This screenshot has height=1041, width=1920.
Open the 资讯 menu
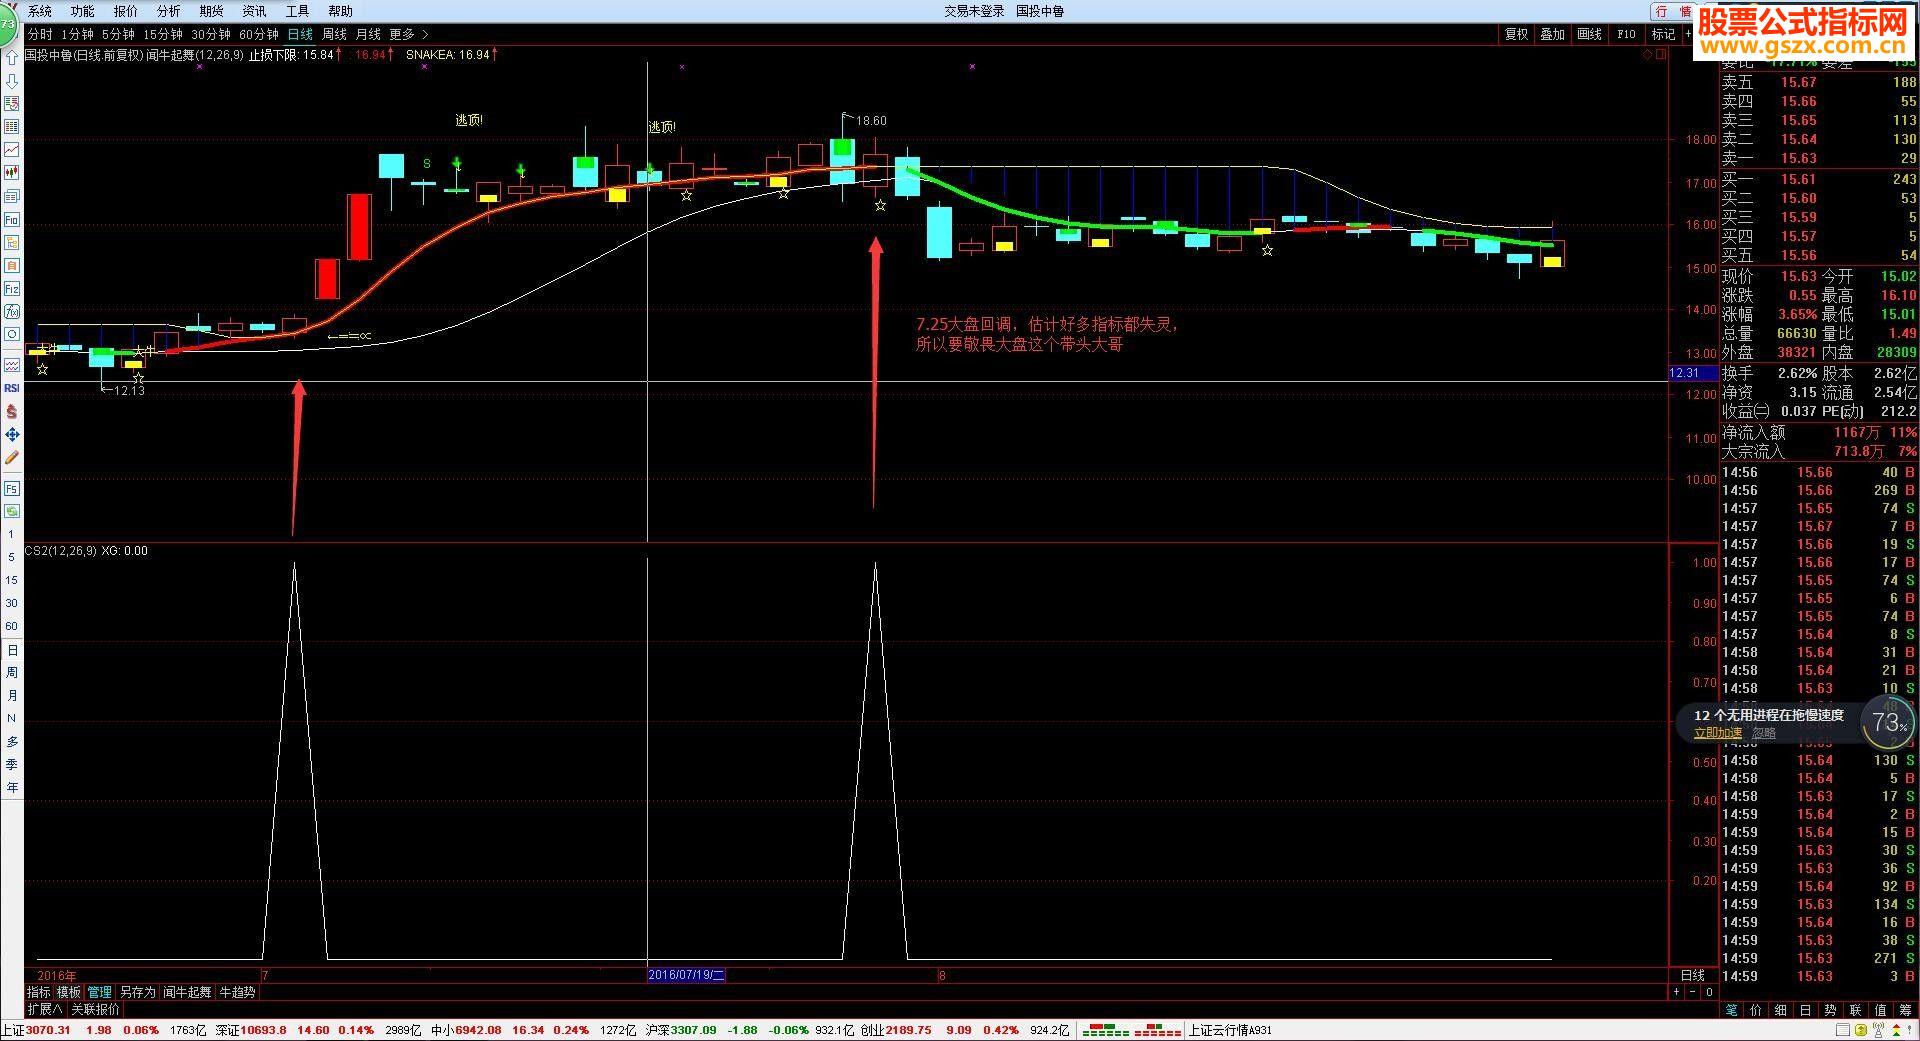pyautogui.click(x=255, y=11)
